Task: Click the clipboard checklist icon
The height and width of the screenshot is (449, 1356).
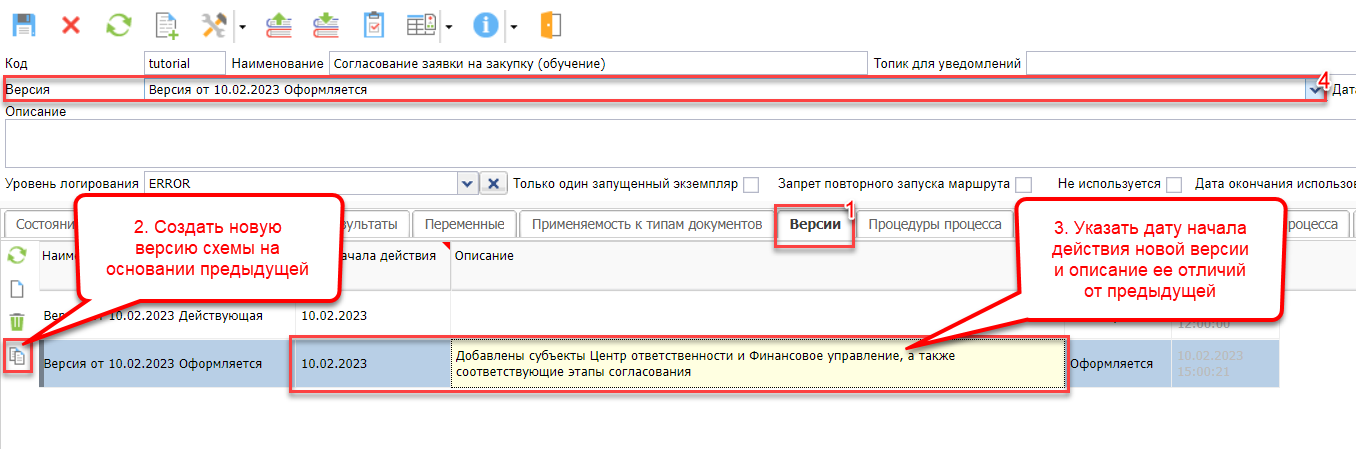Action: pyautogui.click(x=374, y=24)
